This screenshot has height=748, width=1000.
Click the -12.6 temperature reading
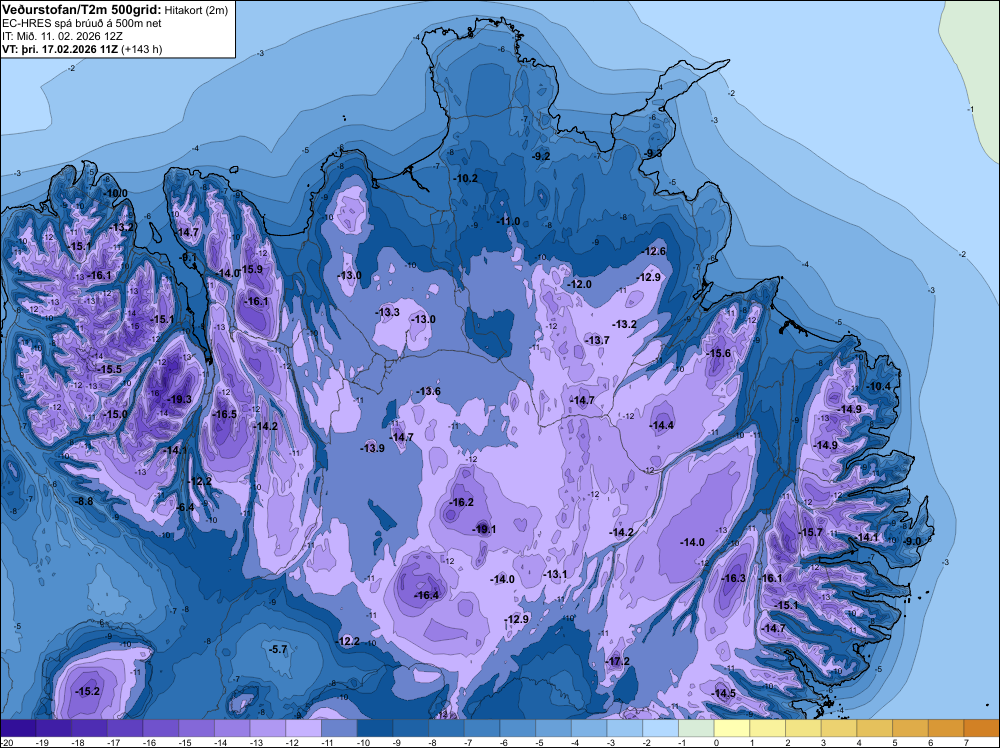654,251
